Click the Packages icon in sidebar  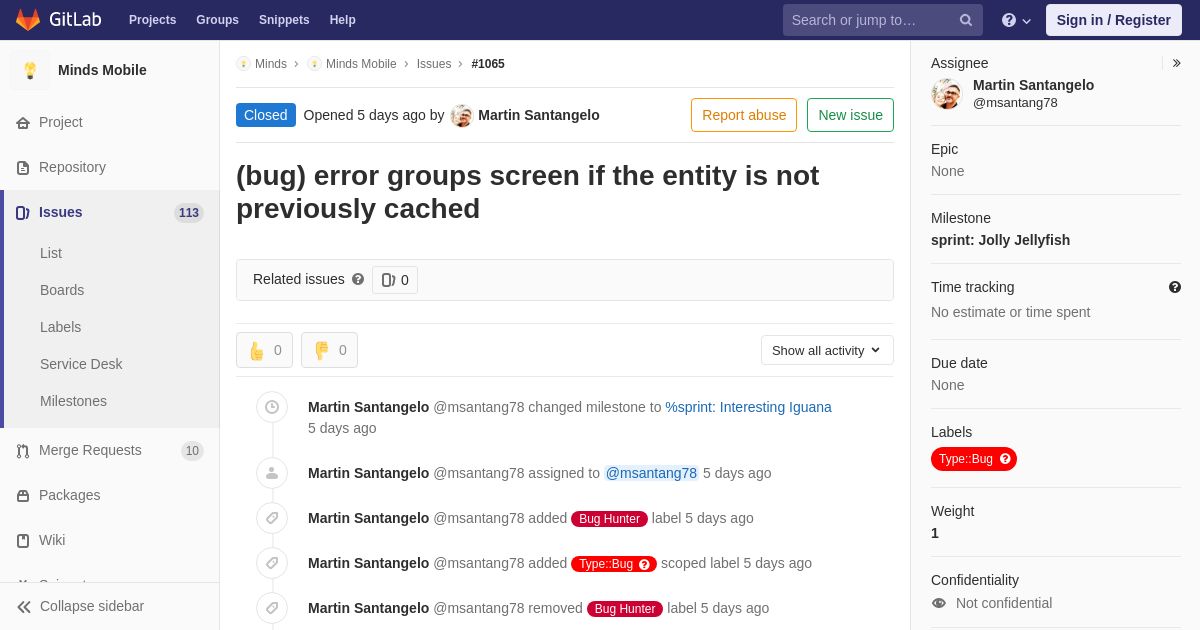pyautogui.click(x=23, y=496)
